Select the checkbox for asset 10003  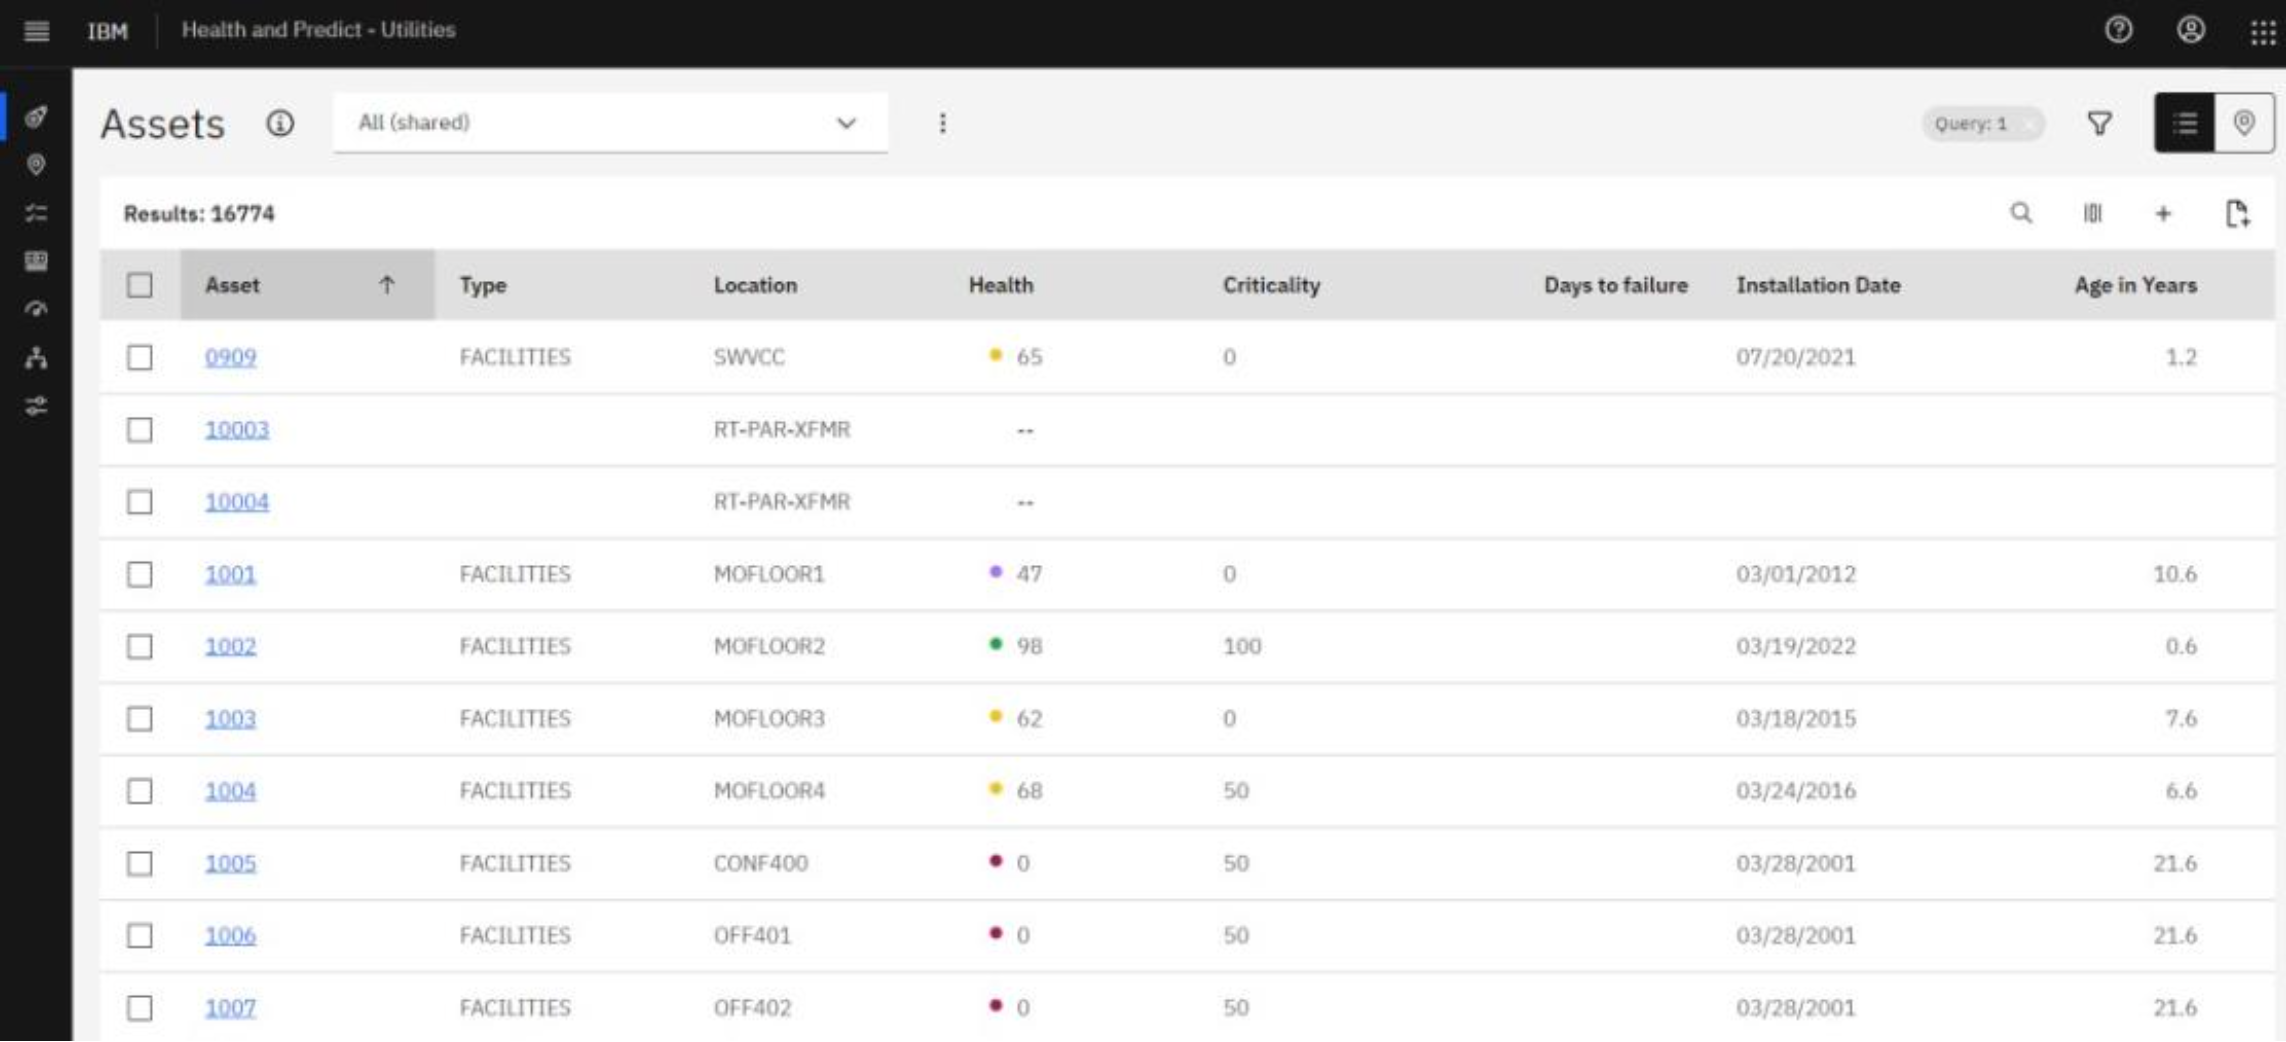pyautogui.click(x=140, y=430)
